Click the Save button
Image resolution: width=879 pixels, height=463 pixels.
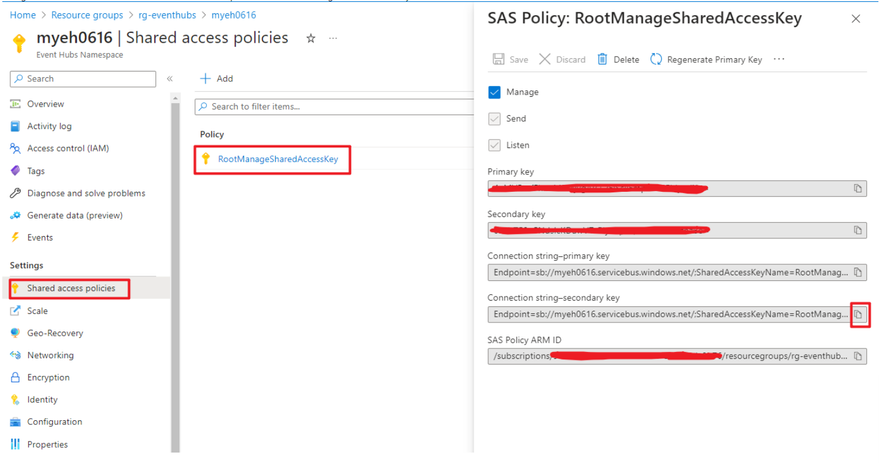pos(510,59)
